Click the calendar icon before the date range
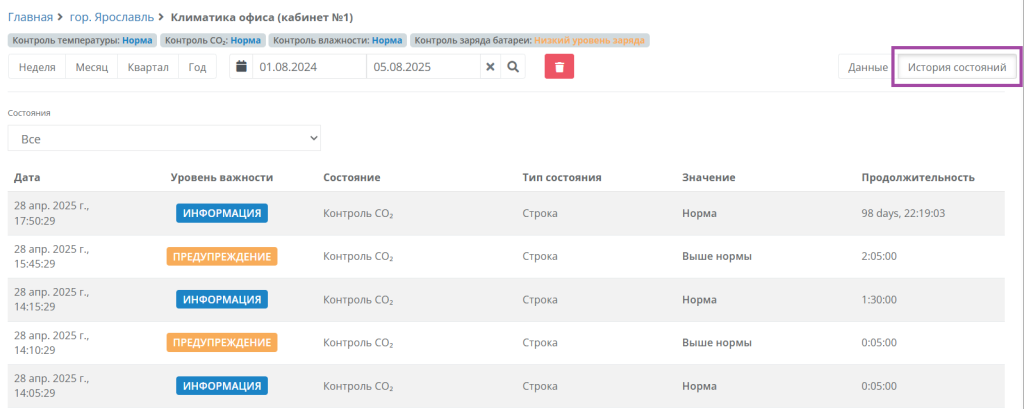The image size is (1024, 409). point(242,67)
